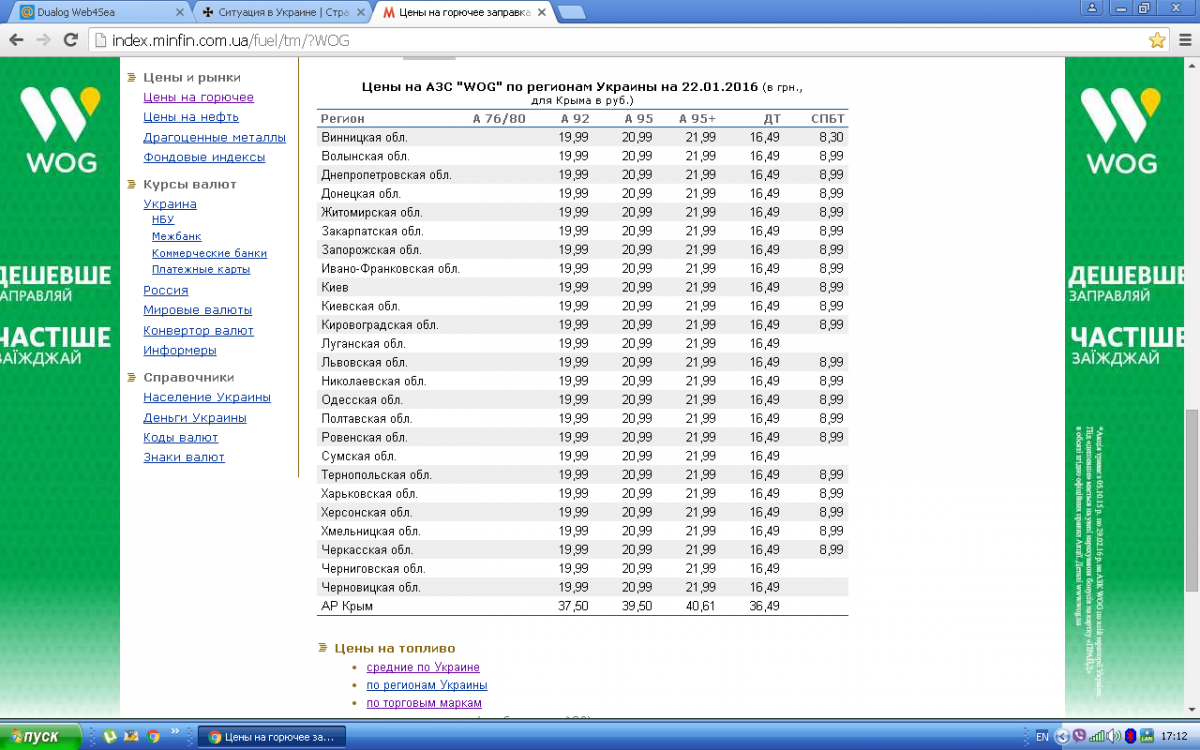Show hidden system tray icons
The height and width of the screenshot is (750, 1200).
coord(1062,737)
